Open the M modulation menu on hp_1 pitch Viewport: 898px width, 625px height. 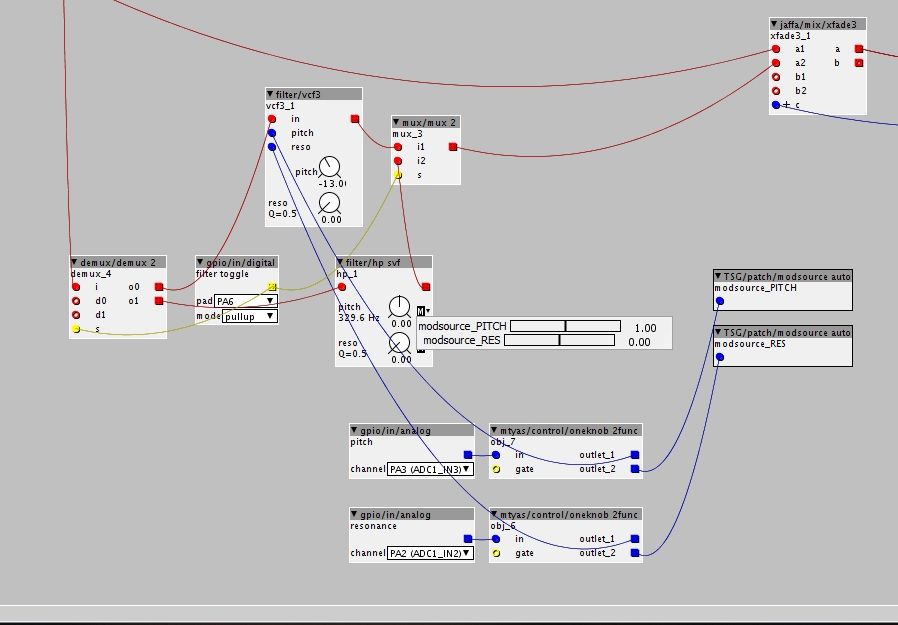421,311
